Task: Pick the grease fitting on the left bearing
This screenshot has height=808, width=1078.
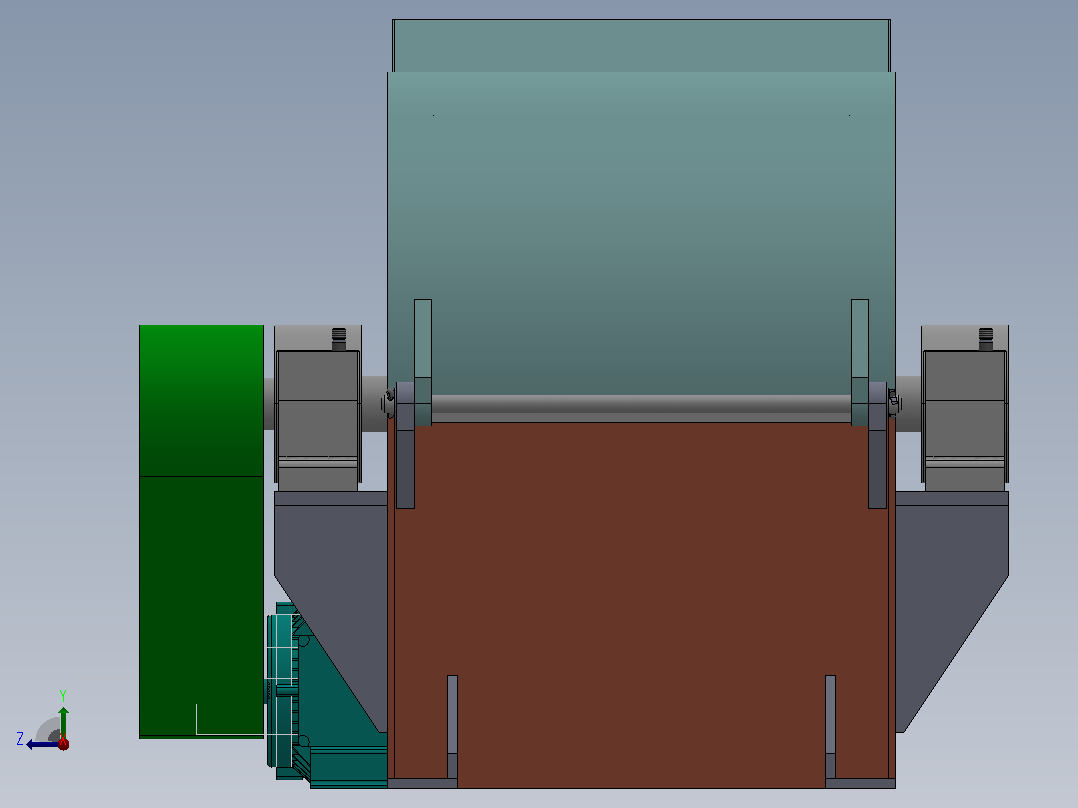Action: tap(339, 338)
